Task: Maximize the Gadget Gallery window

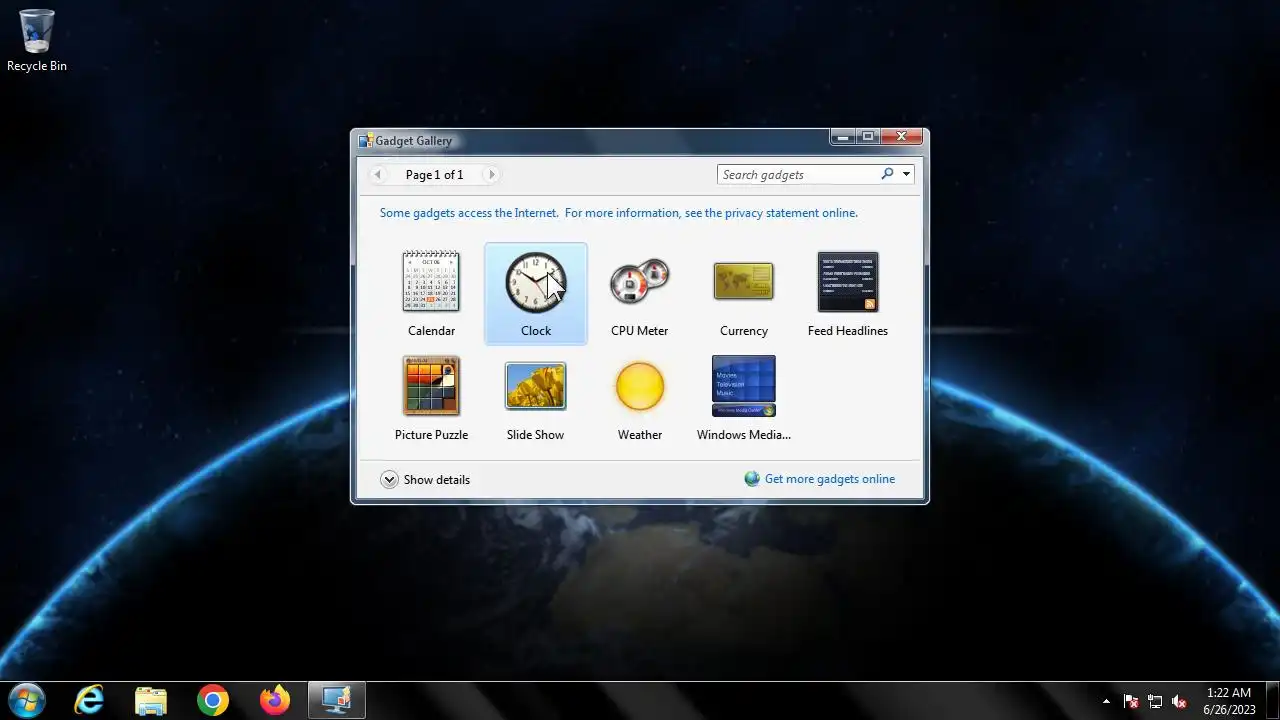Action: pos(868,137)
